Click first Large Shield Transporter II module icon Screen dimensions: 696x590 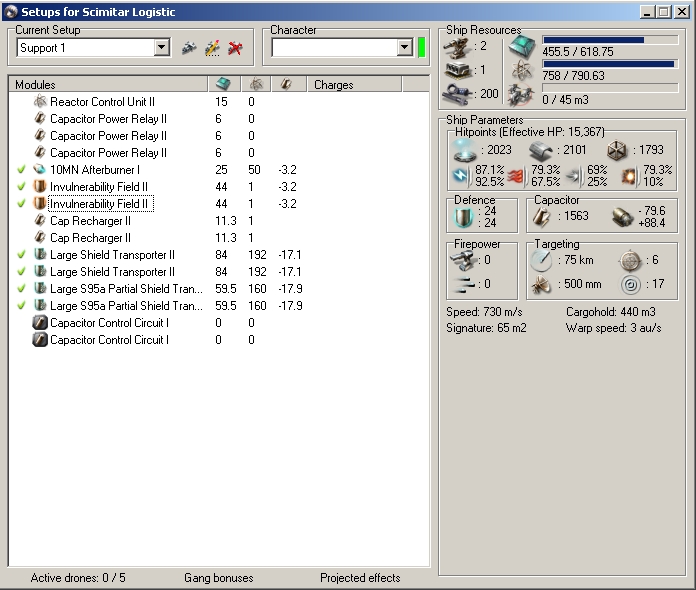(x=40, y=254)
